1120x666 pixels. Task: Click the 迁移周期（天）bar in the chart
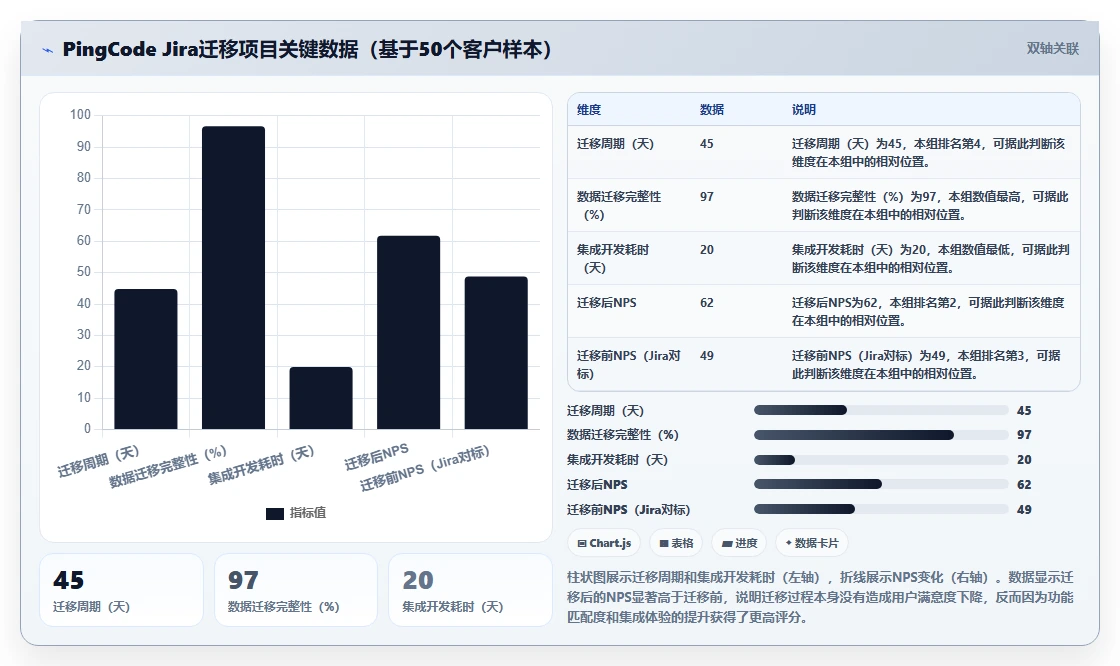[146, 359]
